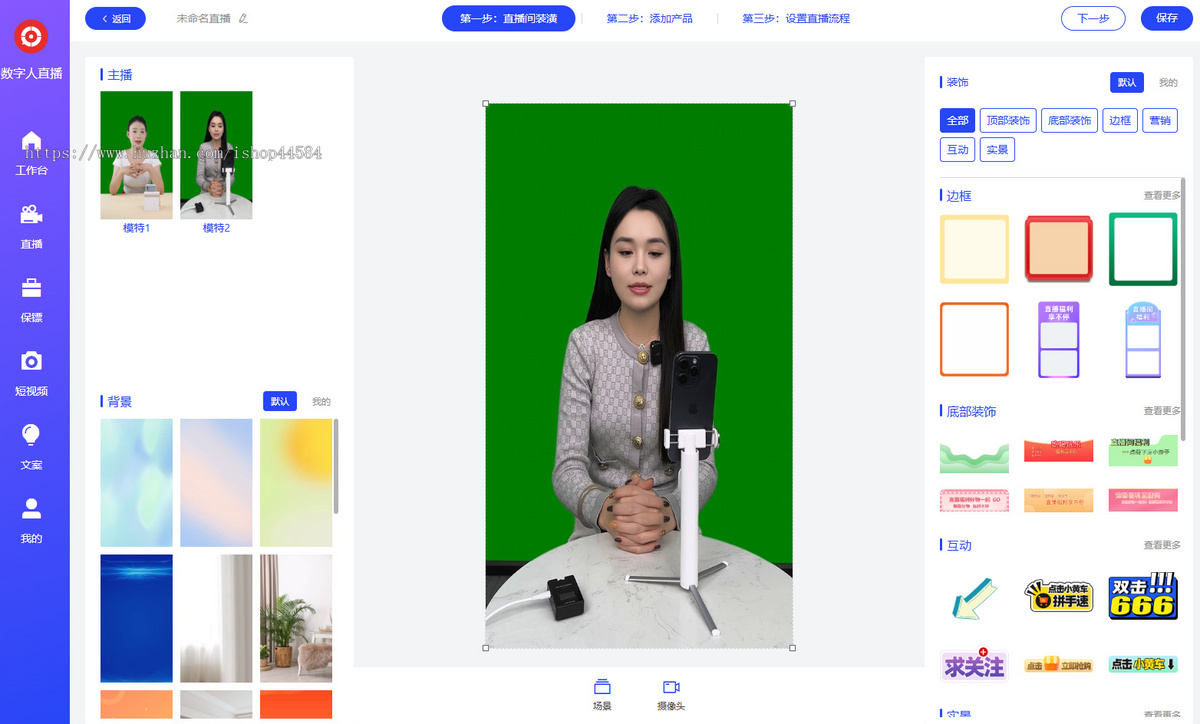The width and height of the screenshot is (1200, 724).
Task: Add the green 主播推荐 bottom banner
Action: click(x=1142, y=450)
